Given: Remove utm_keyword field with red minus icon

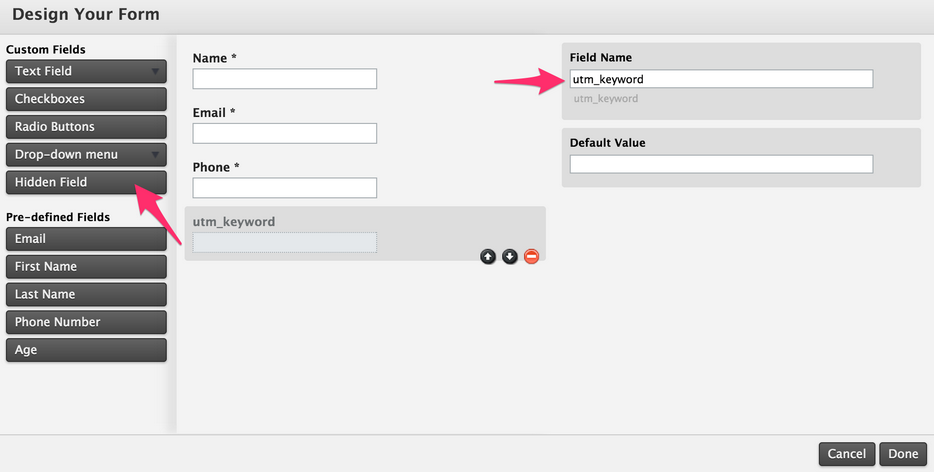Looking at the screenshot, I should [531, 257].
